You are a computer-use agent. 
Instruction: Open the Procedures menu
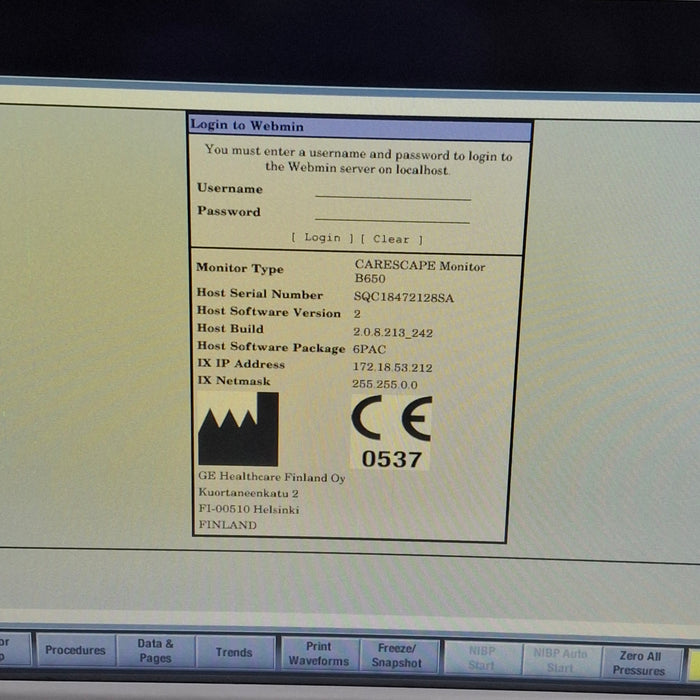click(x=75, y=650)
